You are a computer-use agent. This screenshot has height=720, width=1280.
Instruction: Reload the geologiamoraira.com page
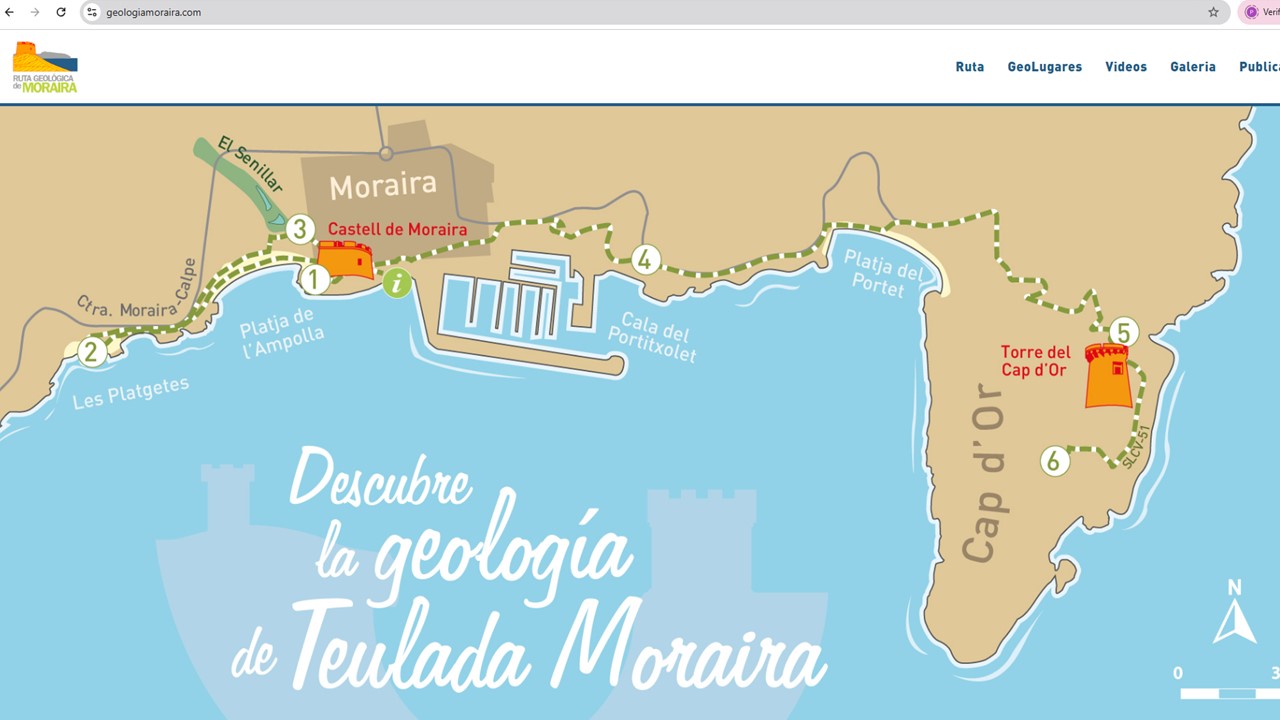[x=62, y=12]
